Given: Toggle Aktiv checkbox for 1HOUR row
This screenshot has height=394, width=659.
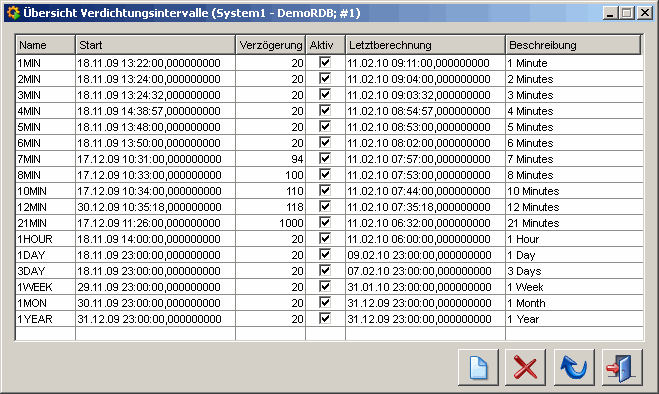Looking at the screenshot, I should click(x=325, y=238).
